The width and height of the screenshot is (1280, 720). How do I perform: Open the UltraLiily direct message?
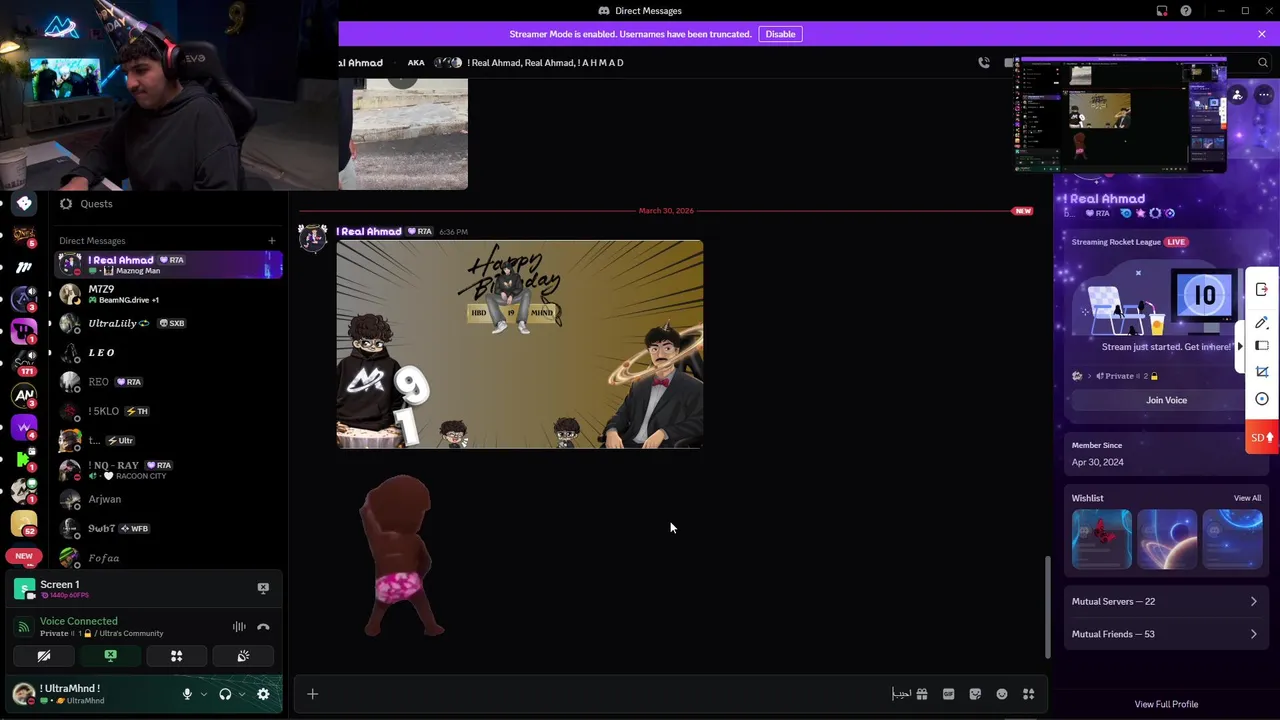[168, 323]
